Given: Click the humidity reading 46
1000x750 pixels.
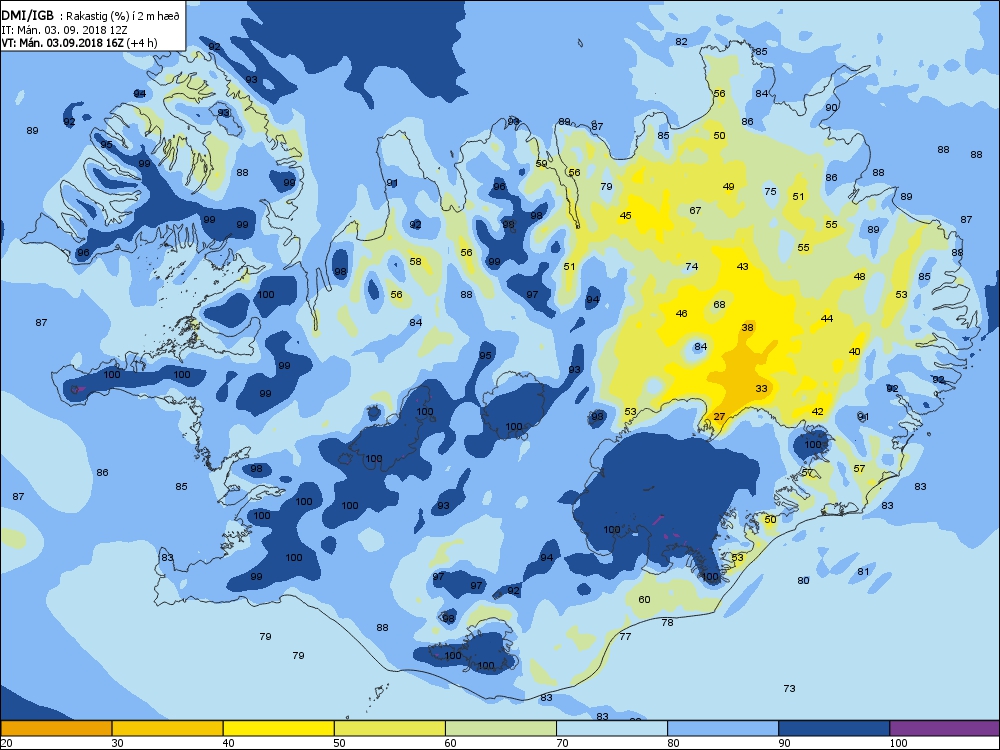Looking at the screenshot, I should click(x=681, y=313).
